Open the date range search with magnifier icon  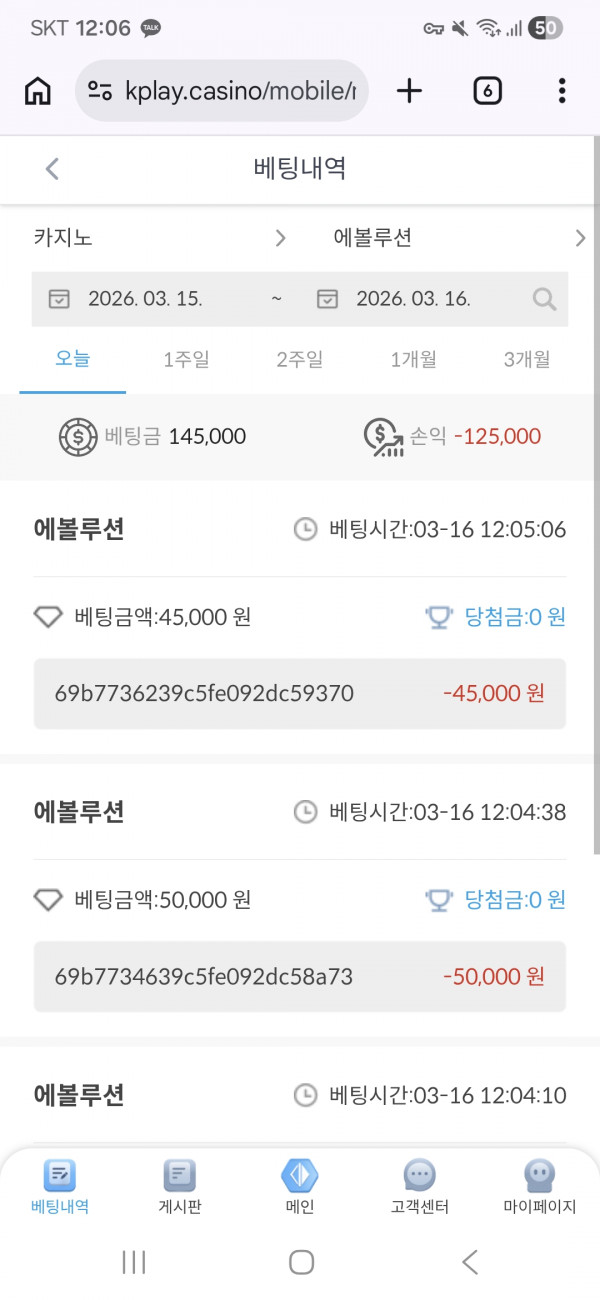click(543, 298)
